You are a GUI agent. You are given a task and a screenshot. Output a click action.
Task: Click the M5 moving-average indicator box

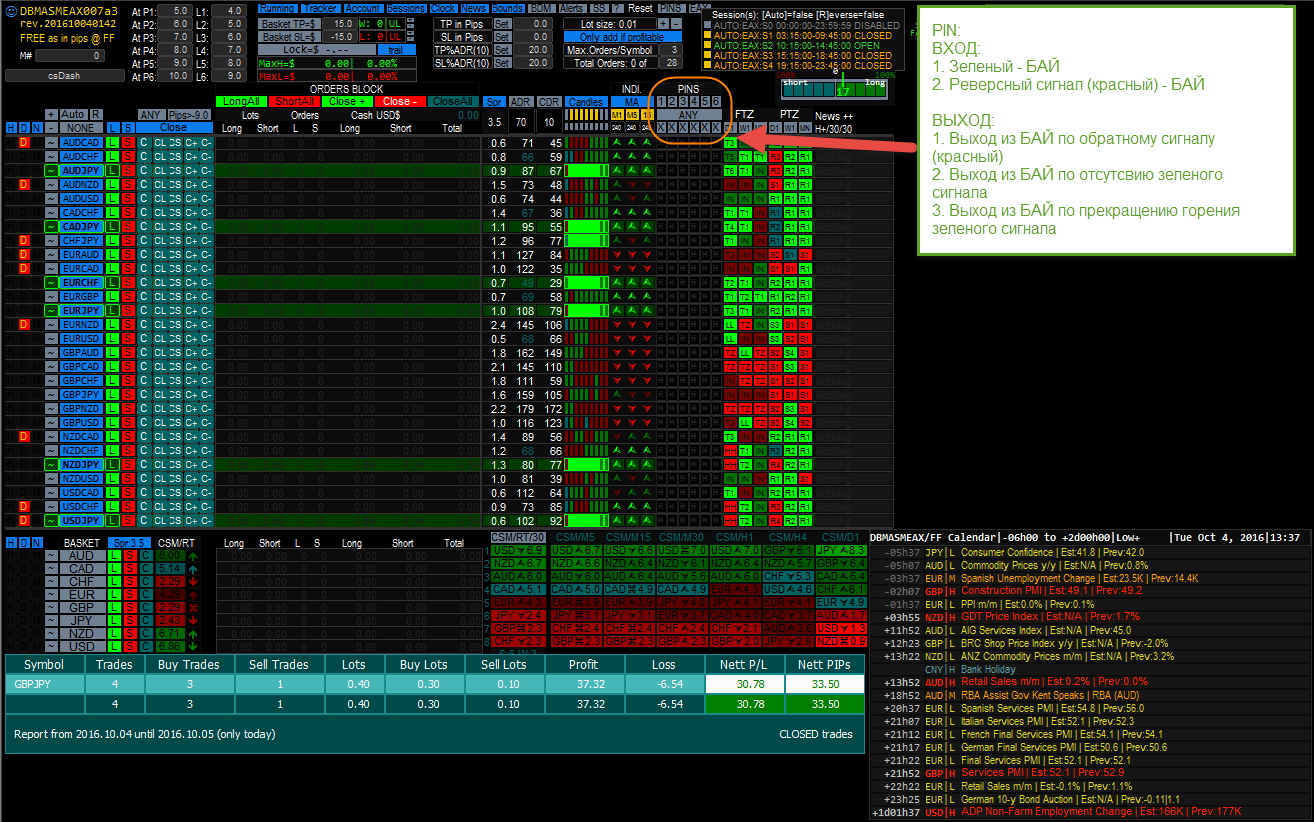click(631, 115)
